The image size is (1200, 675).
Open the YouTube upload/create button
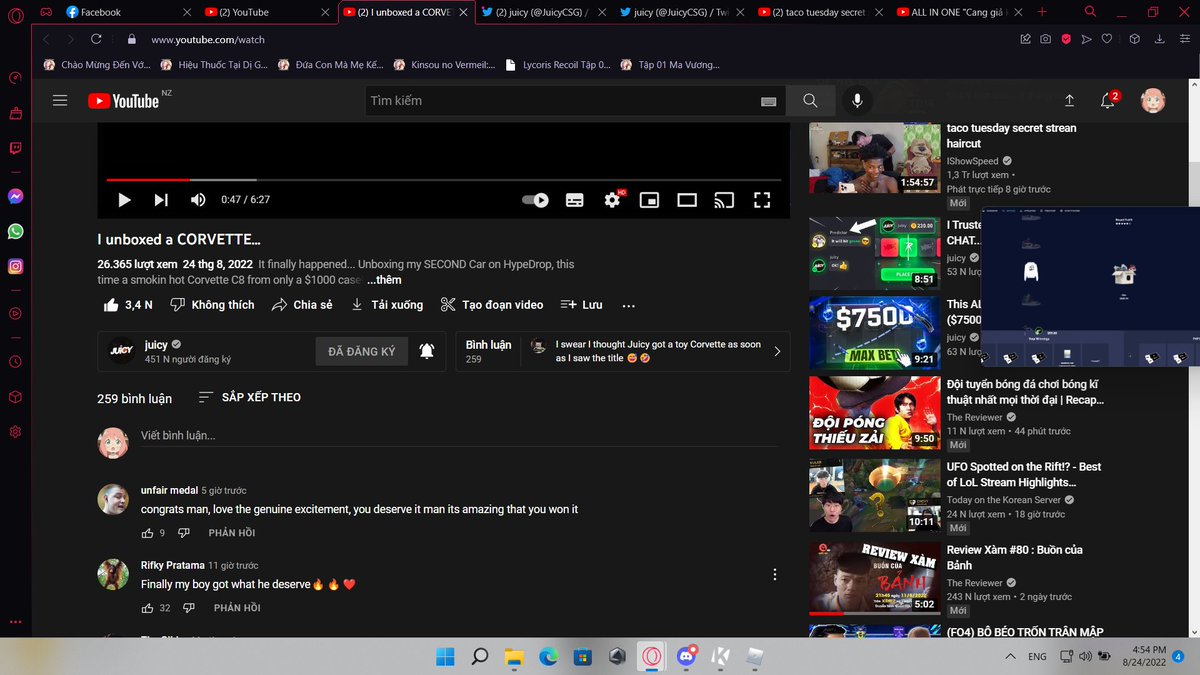click(x=1069, y=101)
